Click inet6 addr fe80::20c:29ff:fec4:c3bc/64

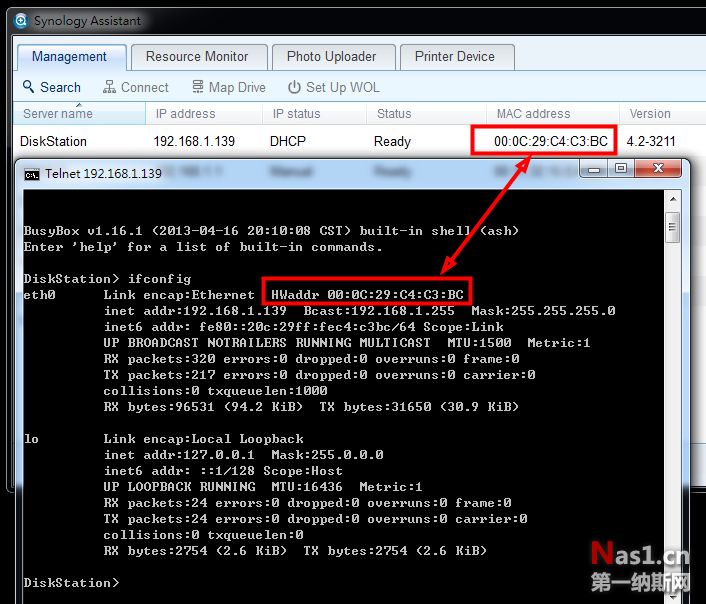click(260, 327)
